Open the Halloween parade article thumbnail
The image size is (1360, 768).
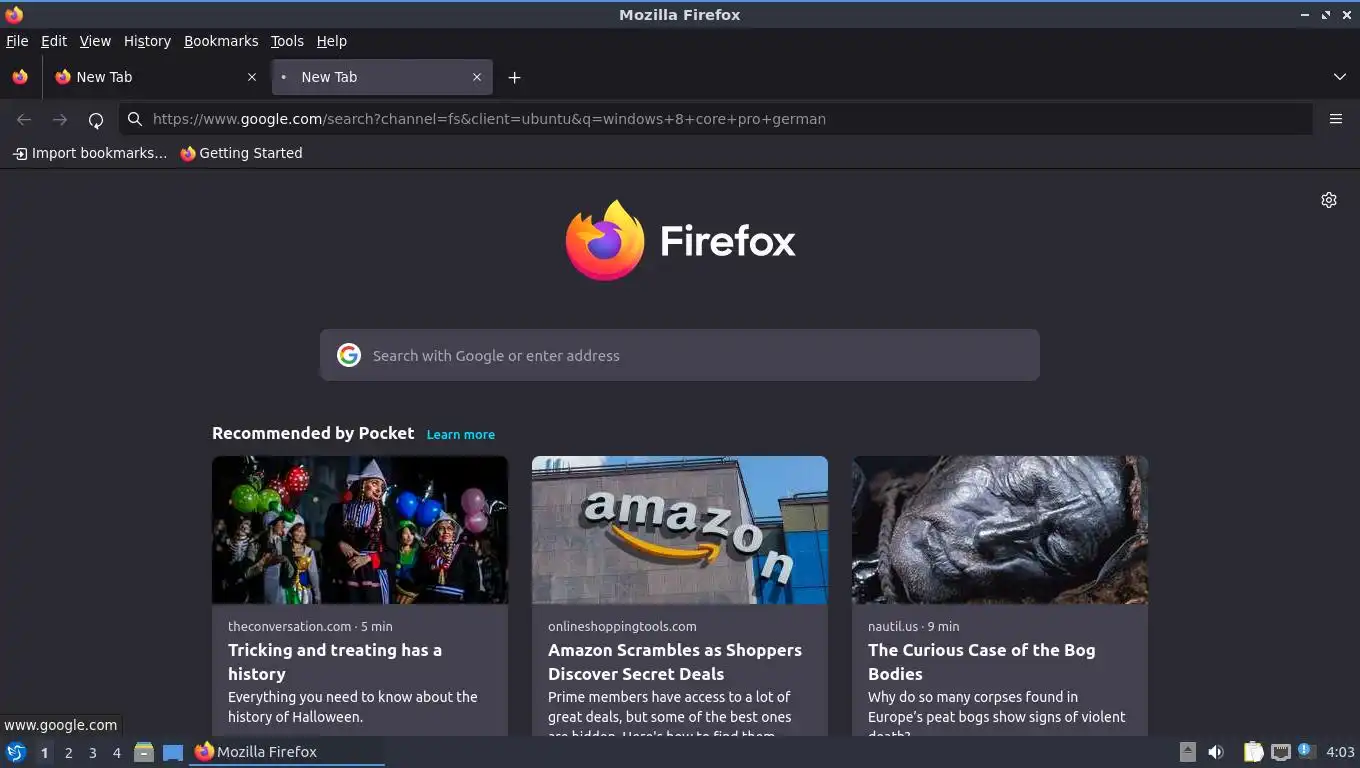(360, 530)
